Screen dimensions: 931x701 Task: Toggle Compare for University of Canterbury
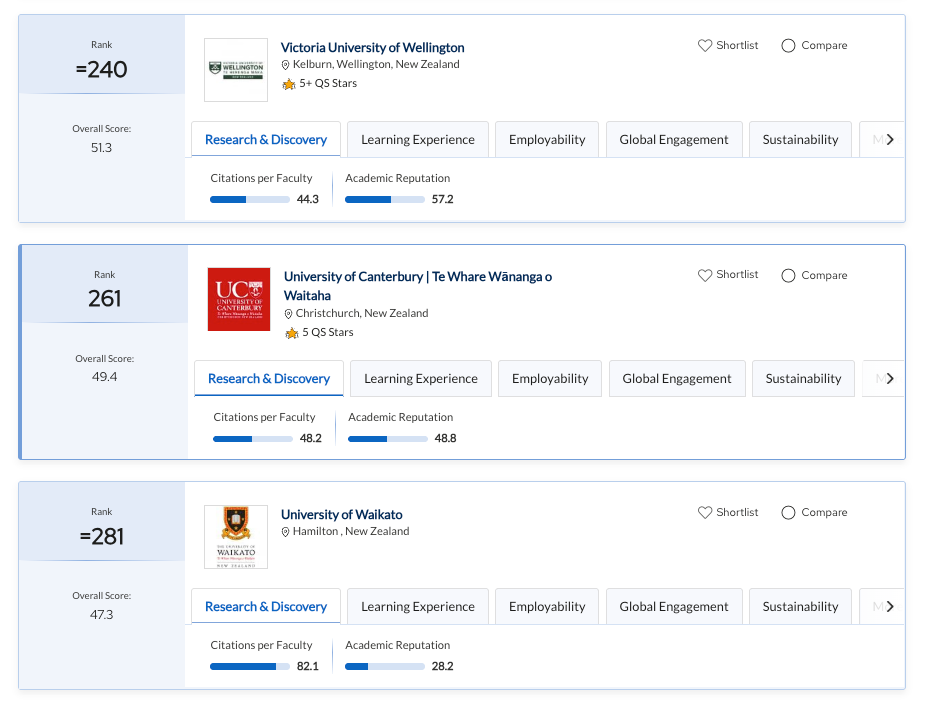click(x=788, y=275)
